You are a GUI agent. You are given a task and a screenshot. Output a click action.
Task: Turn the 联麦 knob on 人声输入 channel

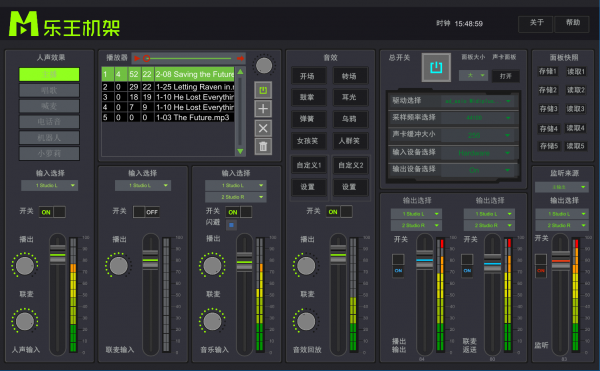pyautogui.click(x=25, y=321)
